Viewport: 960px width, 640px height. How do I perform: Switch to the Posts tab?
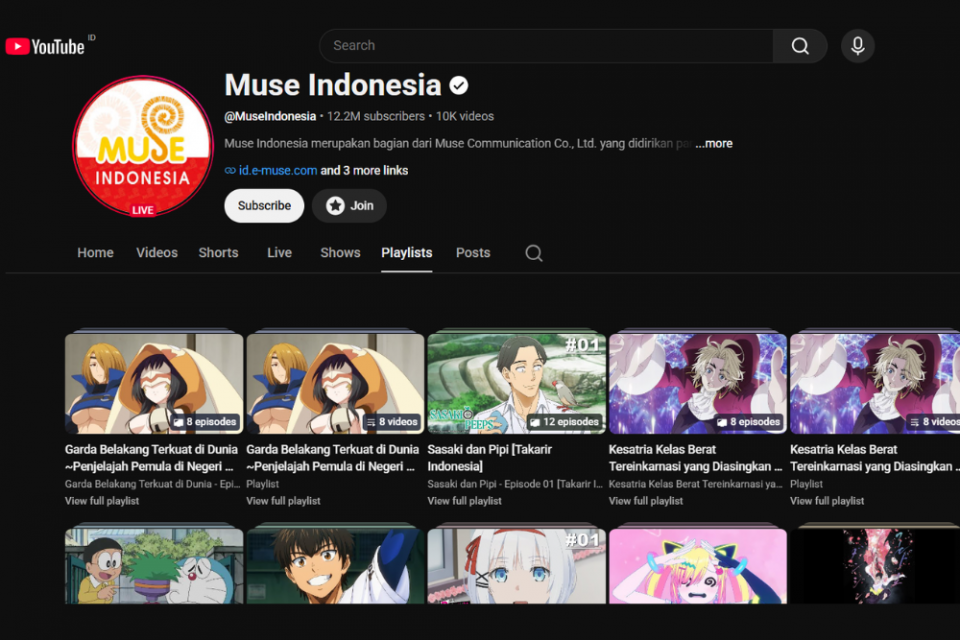click(x=473, y=253)
